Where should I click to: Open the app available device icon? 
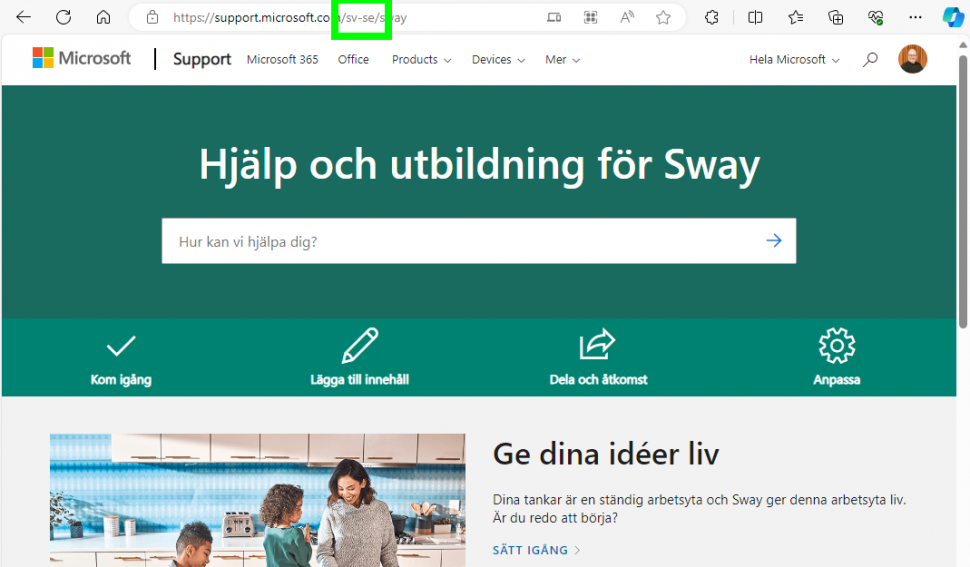[554, 17]
